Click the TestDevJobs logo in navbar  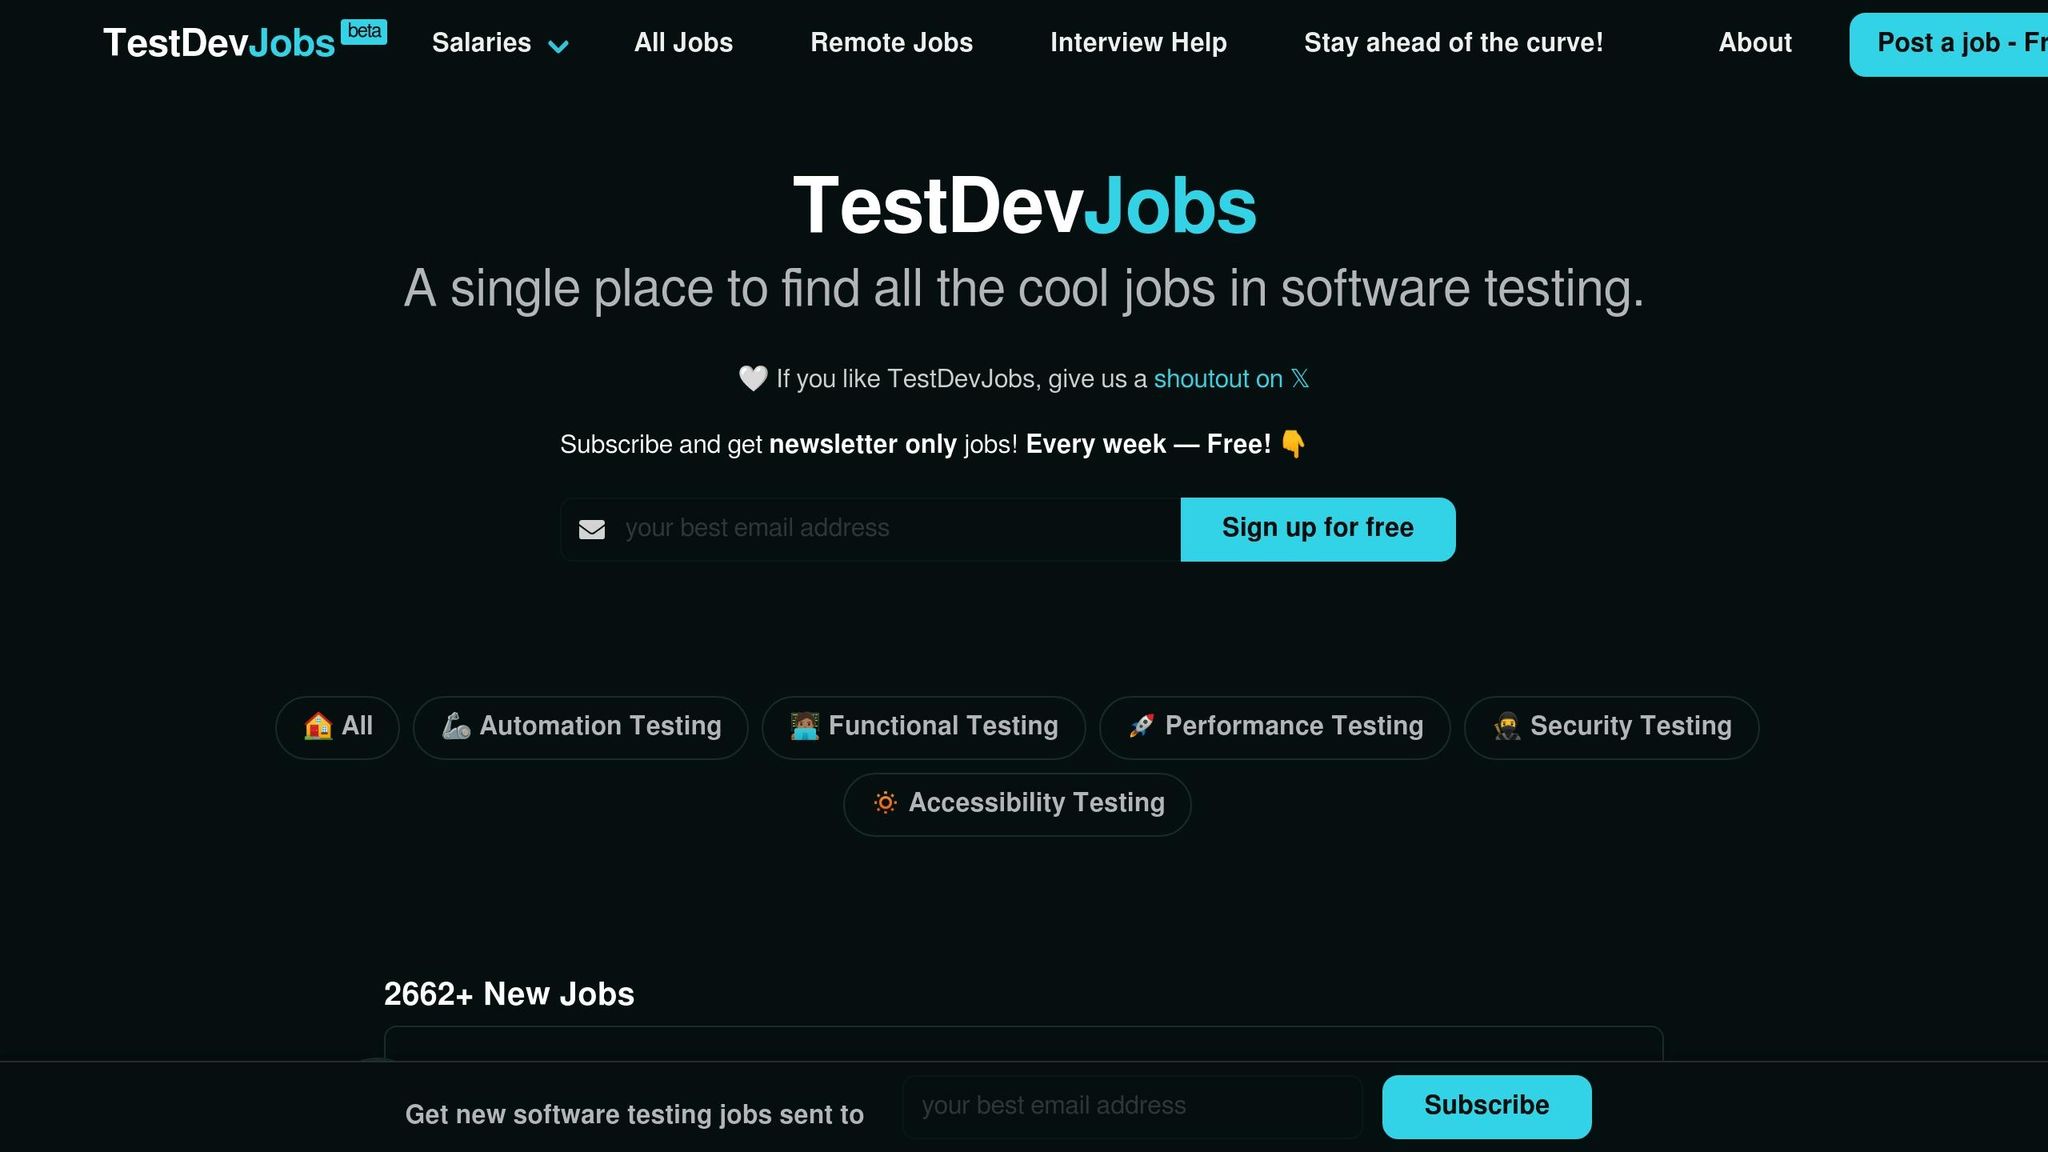[x=219, y=43]
